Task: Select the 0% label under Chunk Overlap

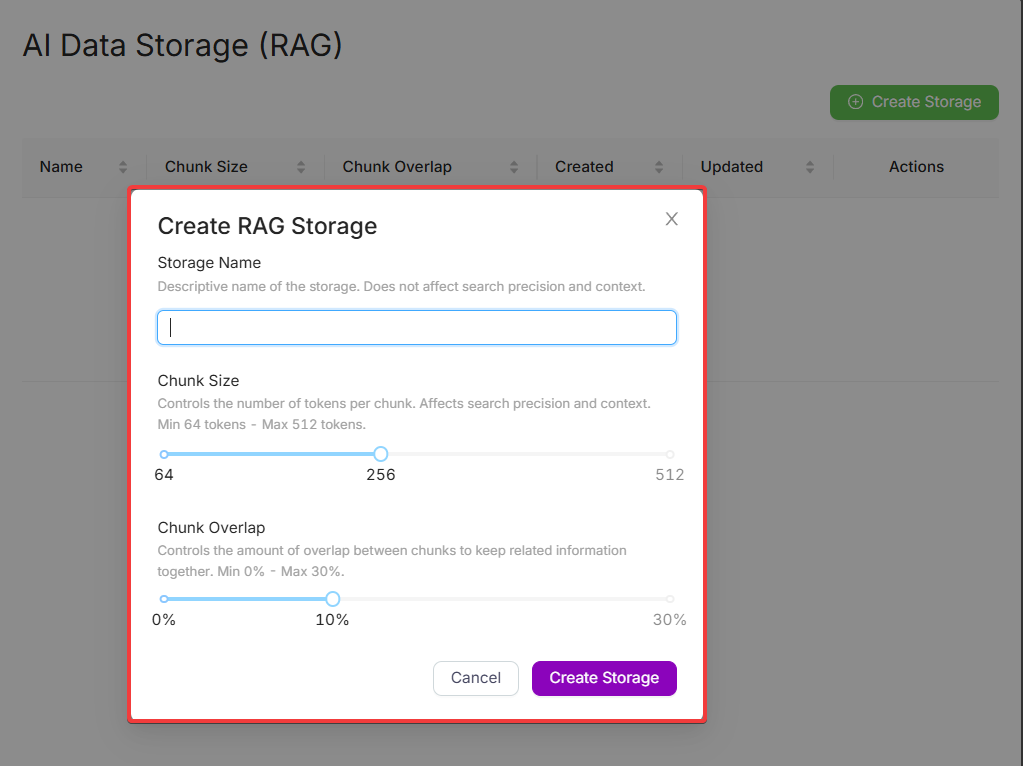Action: (164, 620)
